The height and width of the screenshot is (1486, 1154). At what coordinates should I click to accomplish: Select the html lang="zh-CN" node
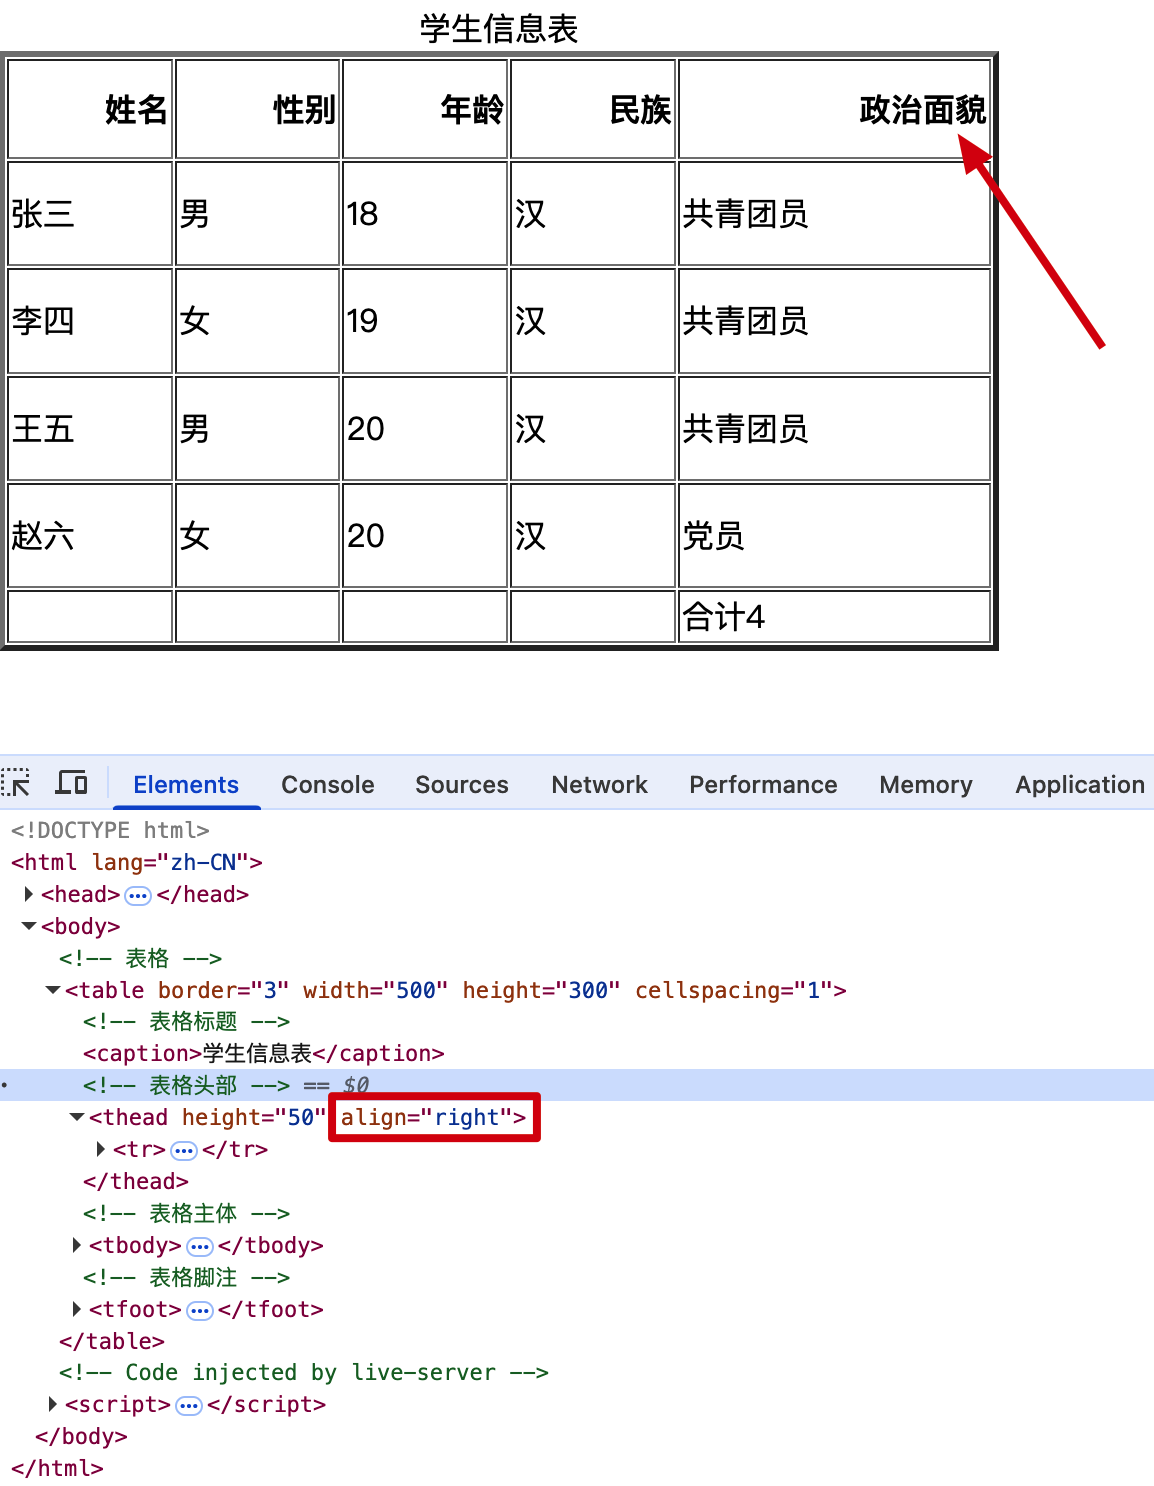pos(136,862)
